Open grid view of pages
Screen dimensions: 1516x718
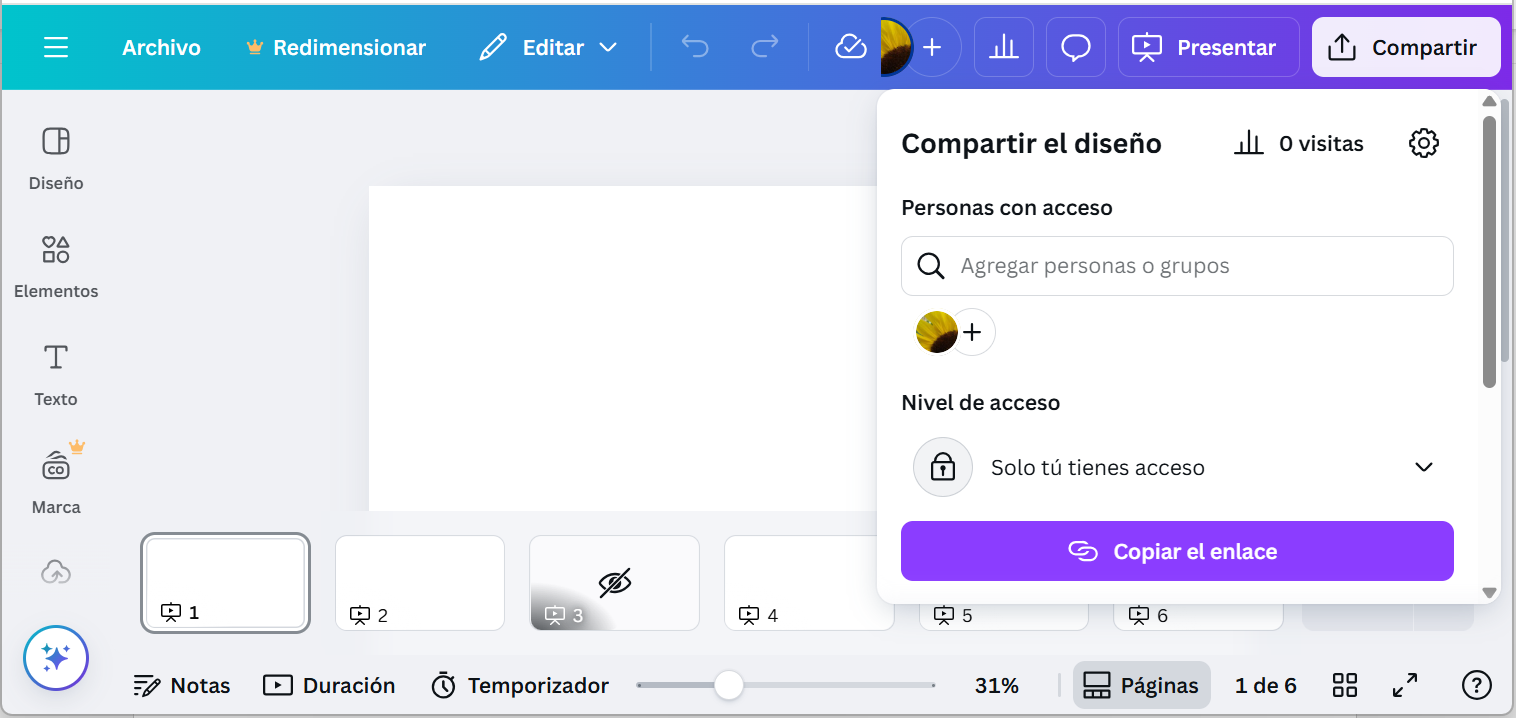1345,685
